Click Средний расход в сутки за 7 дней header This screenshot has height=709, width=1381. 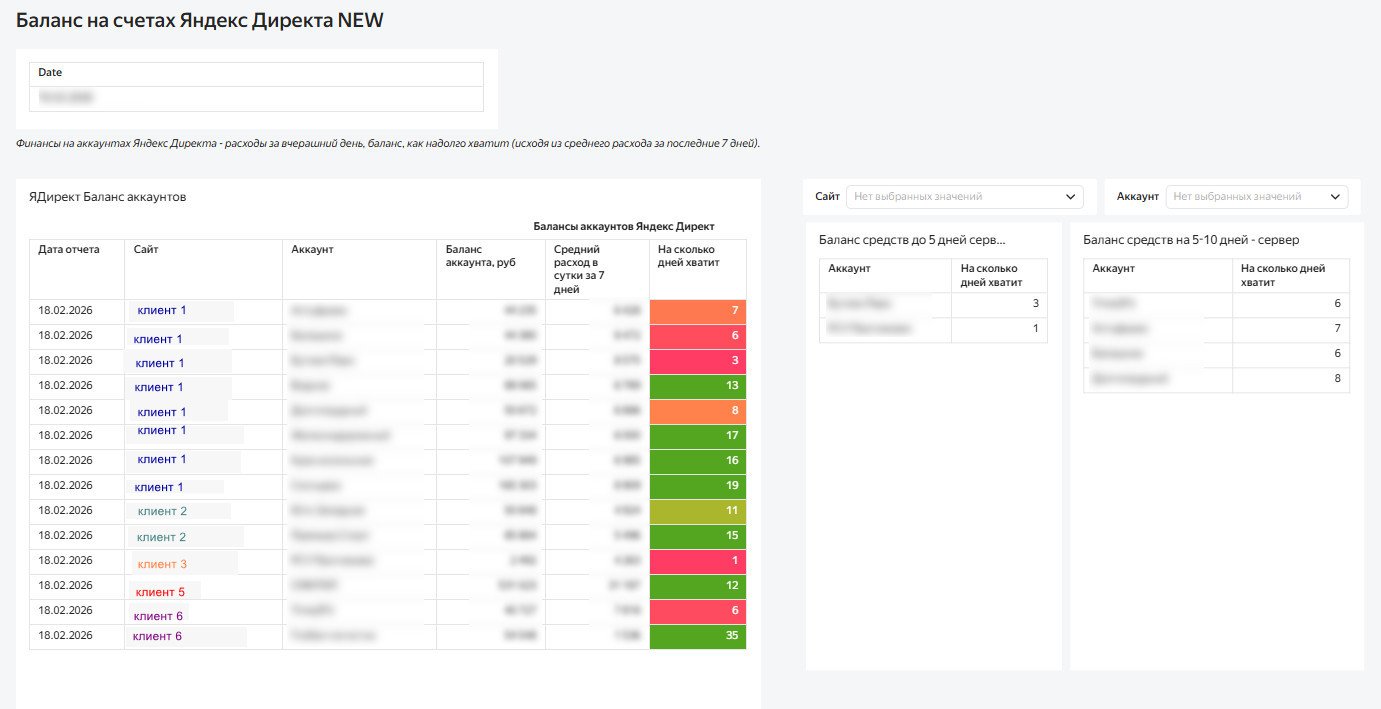[597, 269]
